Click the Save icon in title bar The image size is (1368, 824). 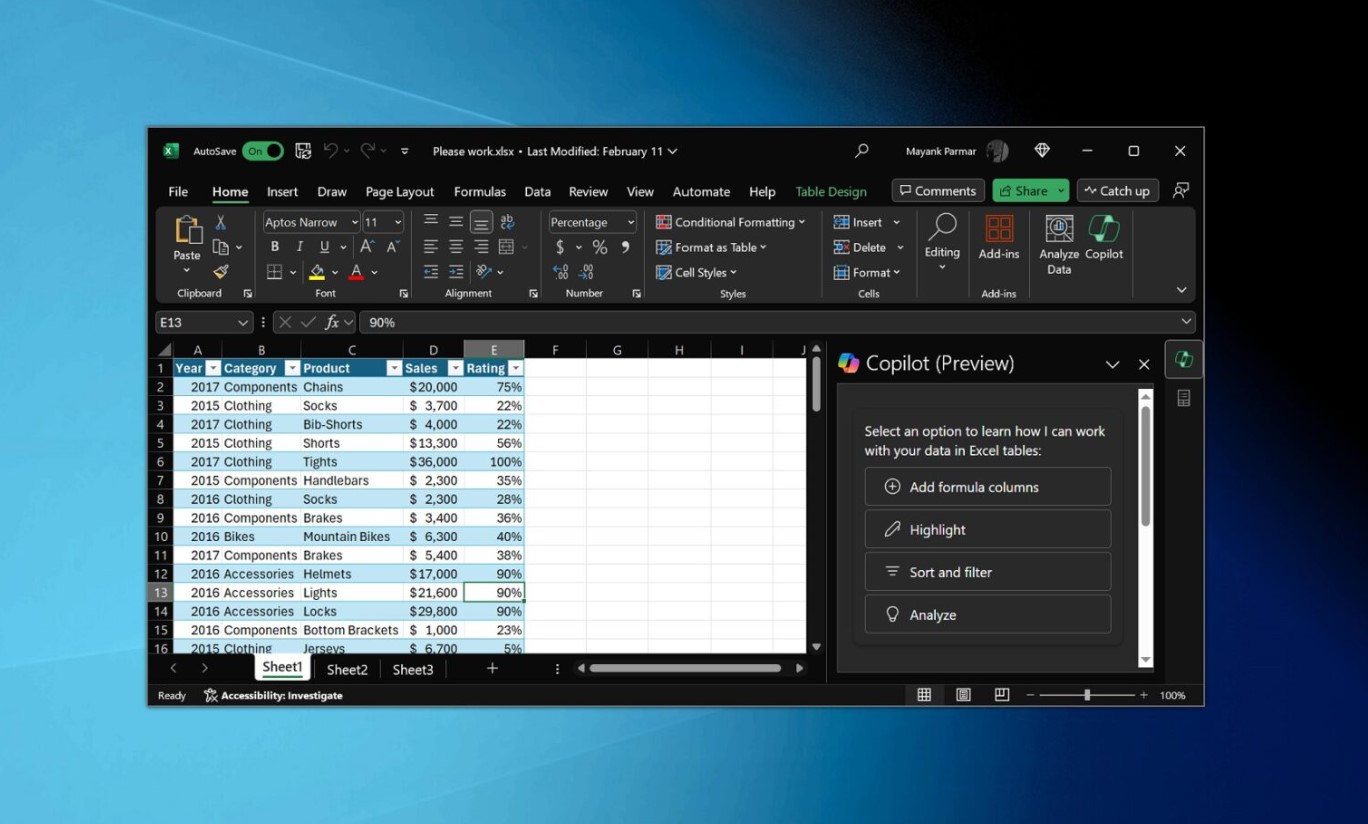pos(303,151)
